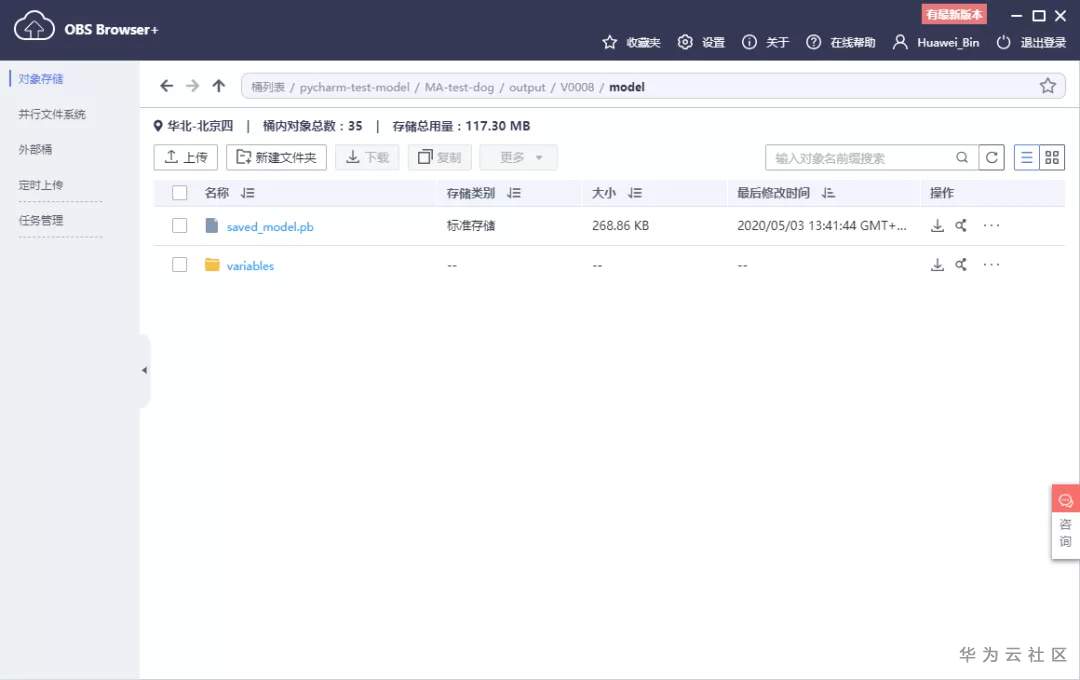
Task: Go up one level with up arrow
Action: pos(218,86)
